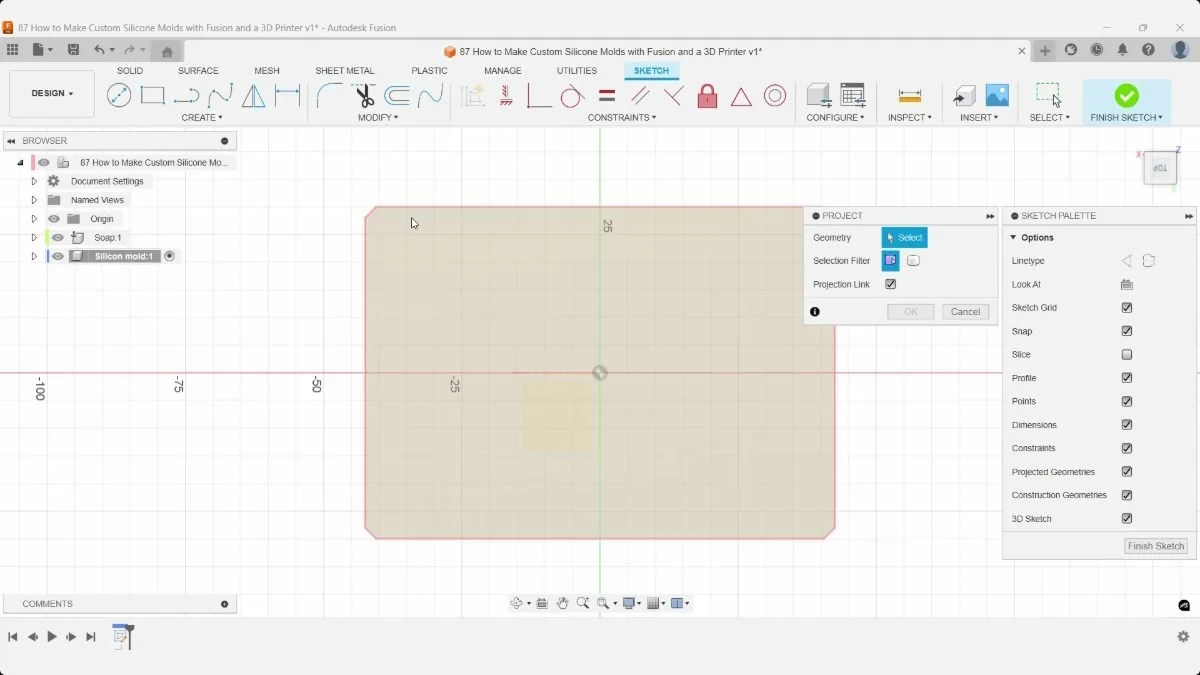
Task: Open the CREATE dropdown menu
Action: [201, 118]
